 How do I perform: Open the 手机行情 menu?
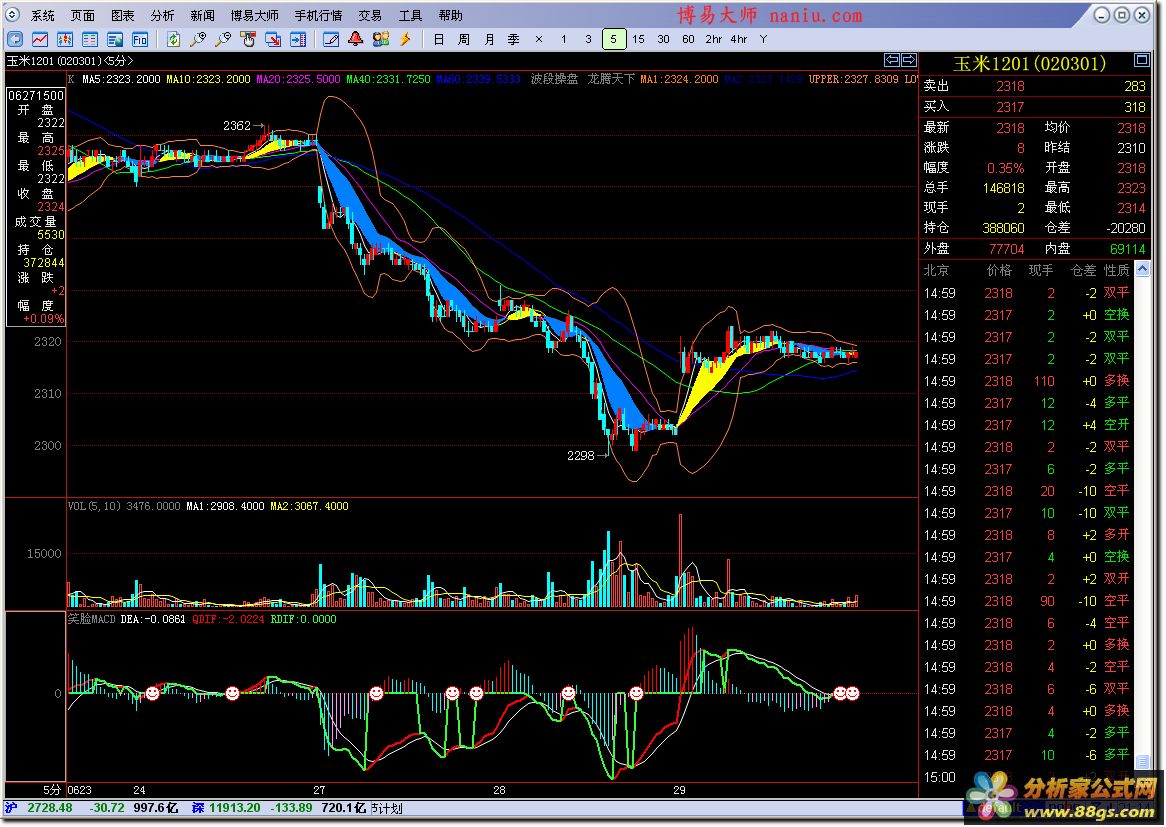318,16
